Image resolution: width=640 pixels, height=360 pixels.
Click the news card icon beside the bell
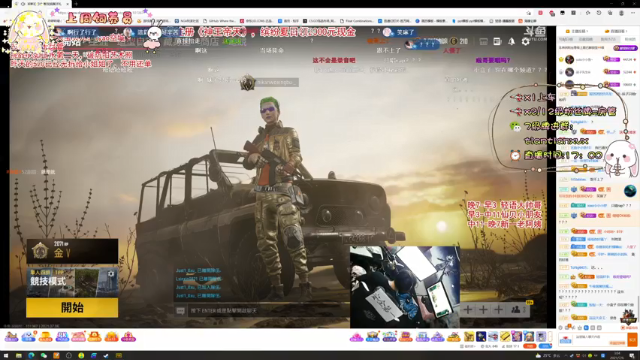click(x=497, y=42)
